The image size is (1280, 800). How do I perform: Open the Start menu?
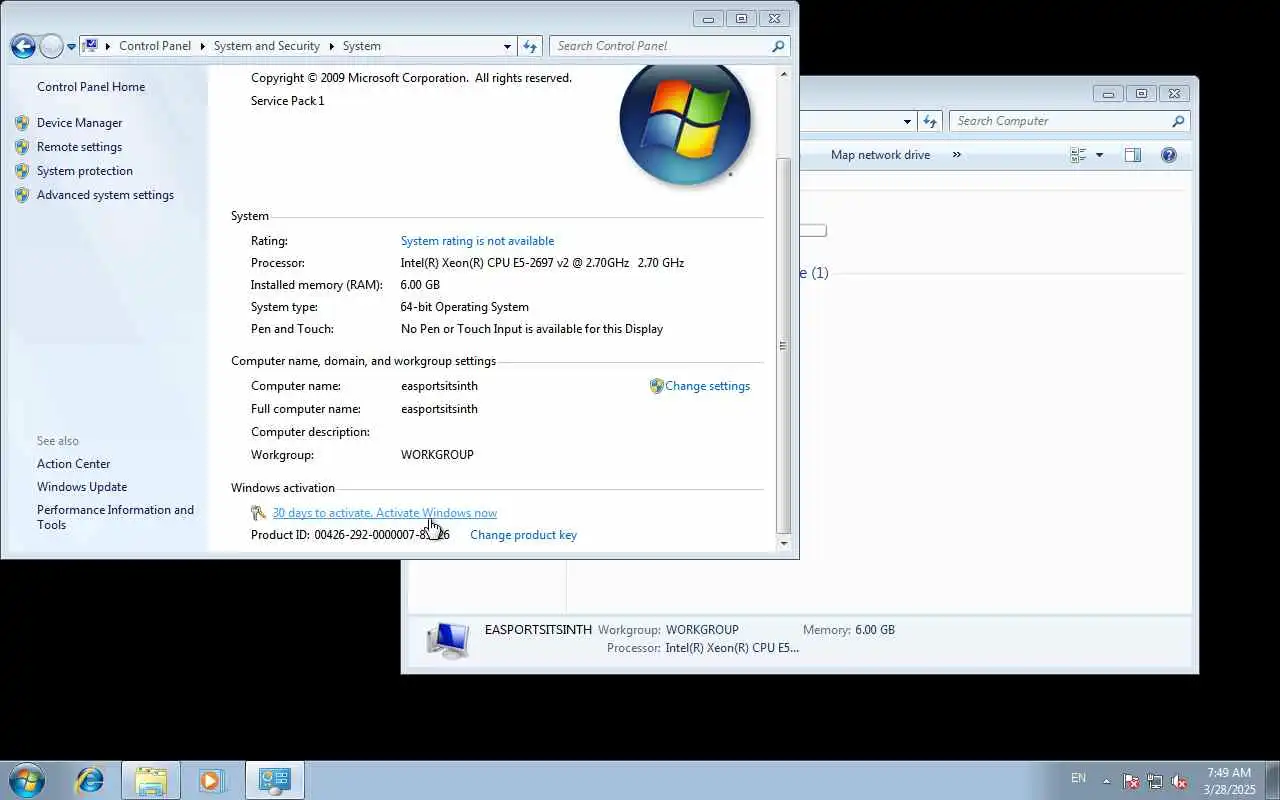pos(27,780)
